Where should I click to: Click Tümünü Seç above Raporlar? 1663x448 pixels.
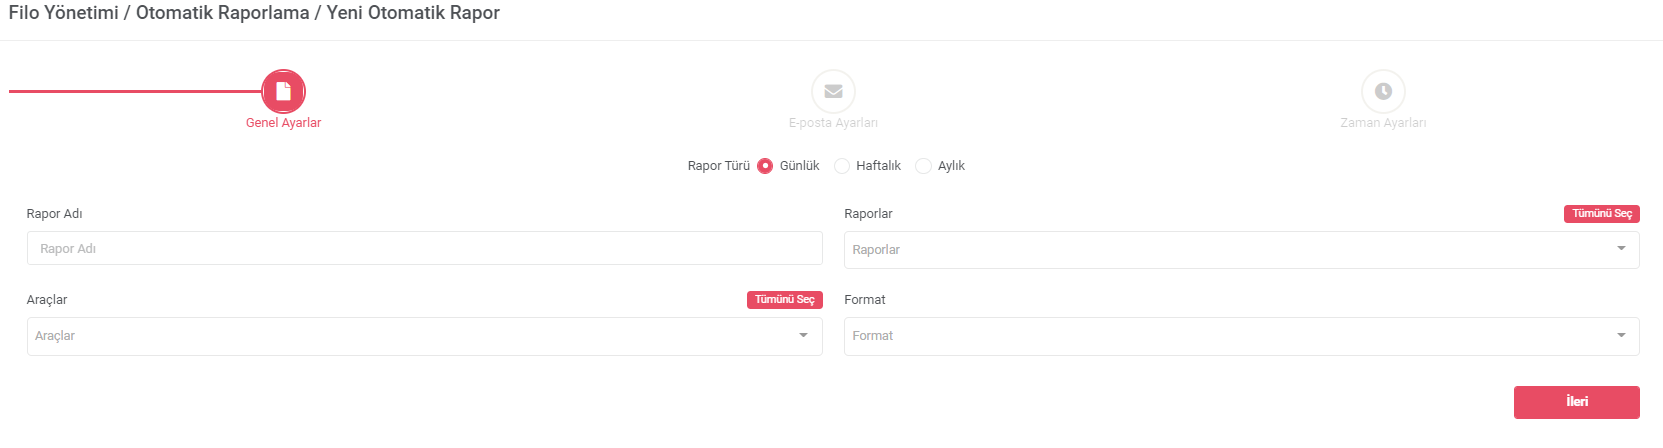[x=1602, y=214]
